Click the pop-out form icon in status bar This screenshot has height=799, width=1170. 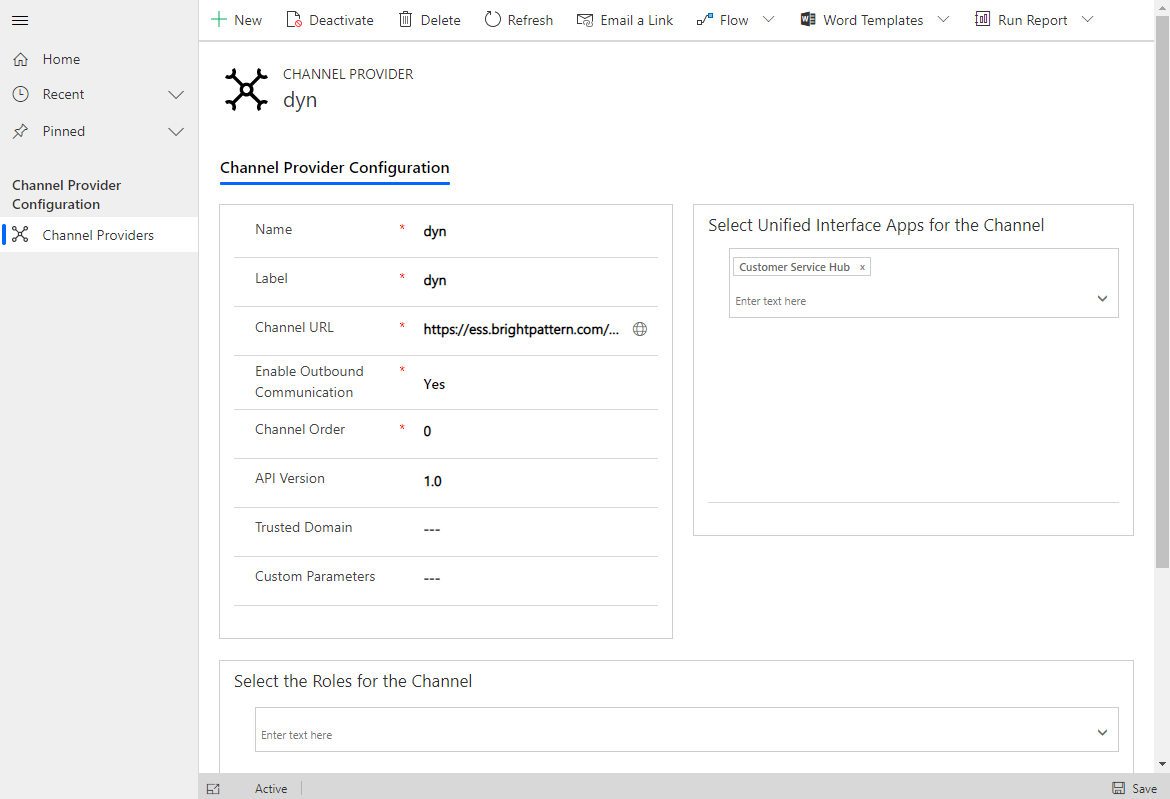pos(213,789)
